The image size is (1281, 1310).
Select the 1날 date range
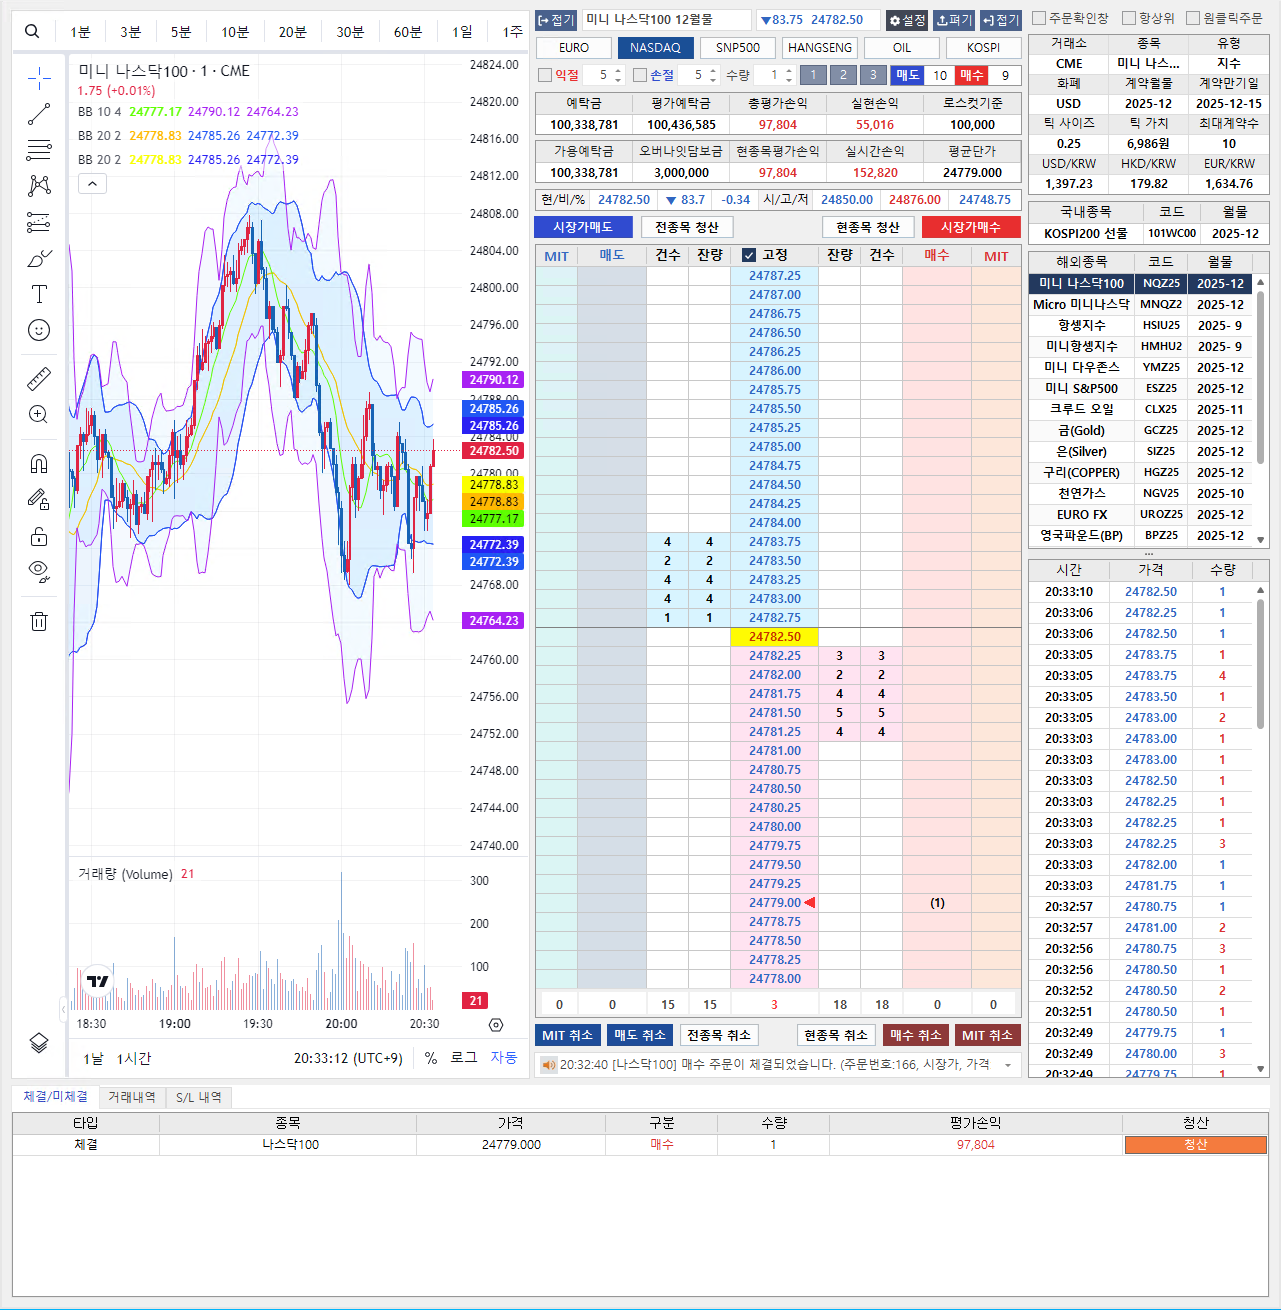pyautogui.click(x=93, y=1058)
